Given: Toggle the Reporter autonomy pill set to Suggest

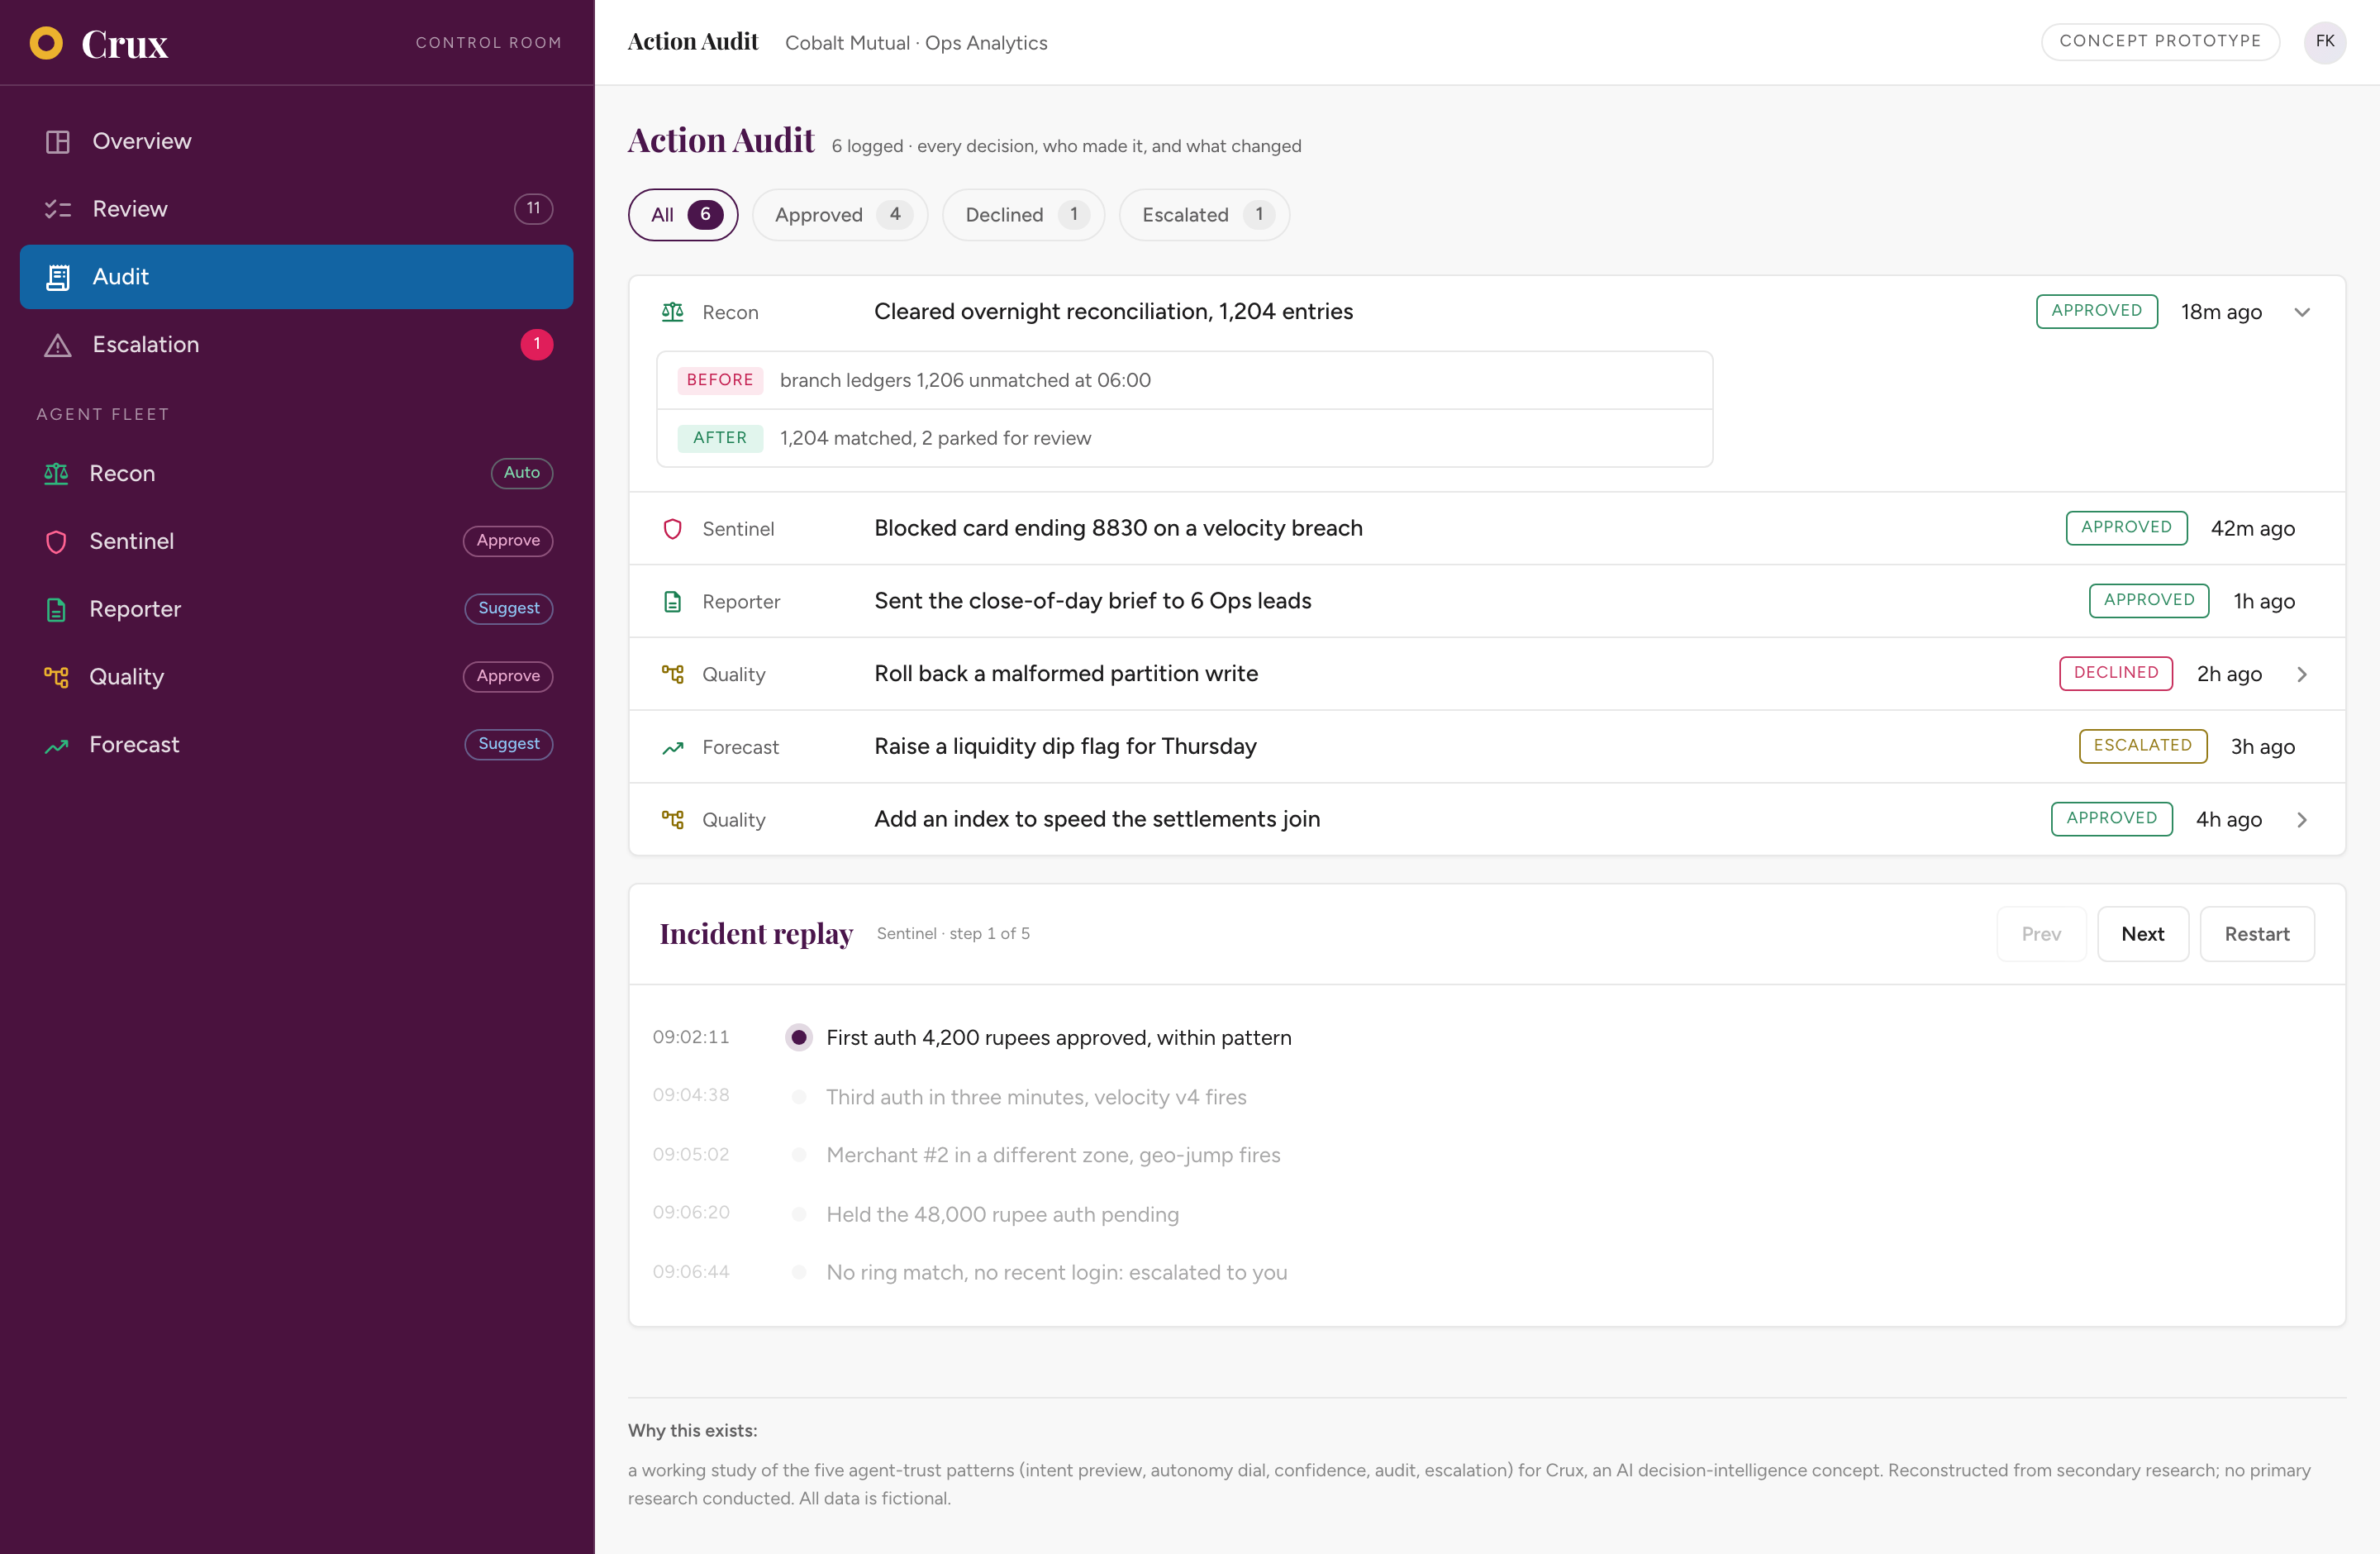Looking at the screenshot, I should (x=509, y=609).
